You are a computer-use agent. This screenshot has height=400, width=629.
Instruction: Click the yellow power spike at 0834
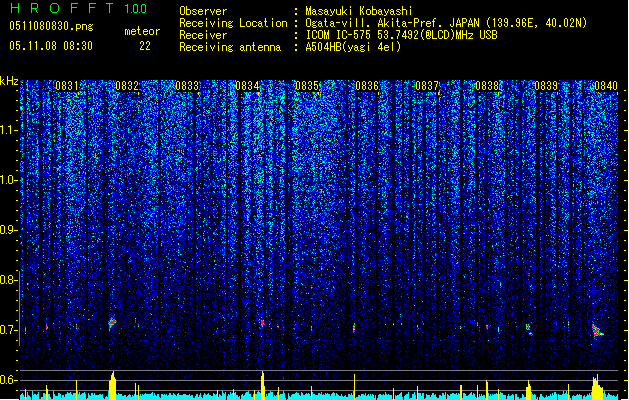(263, 384)
